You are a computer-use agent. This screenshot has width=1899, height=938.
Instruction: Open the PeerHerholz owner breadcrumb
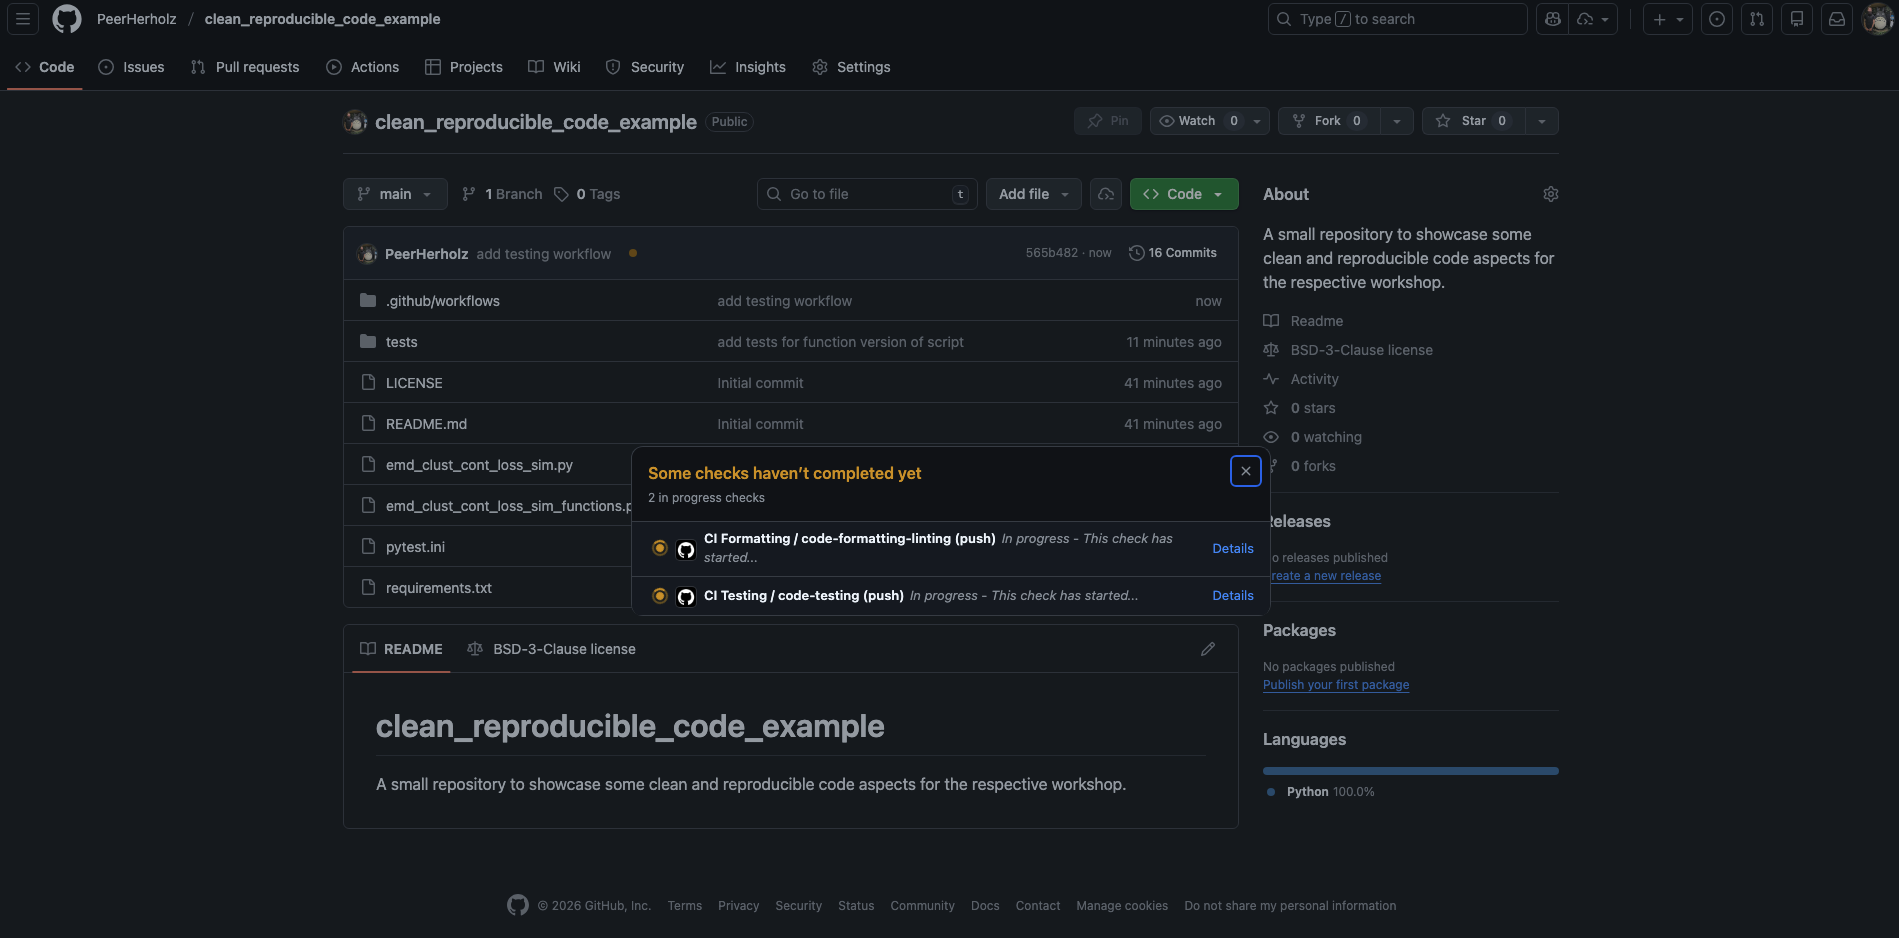point(137,19)
